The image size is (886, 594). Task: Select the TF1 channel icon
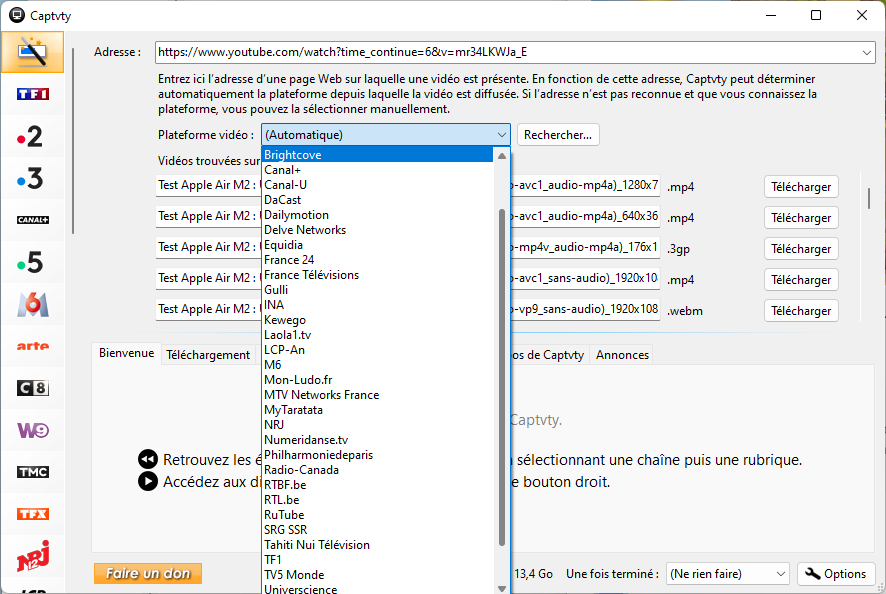point(33,94)
